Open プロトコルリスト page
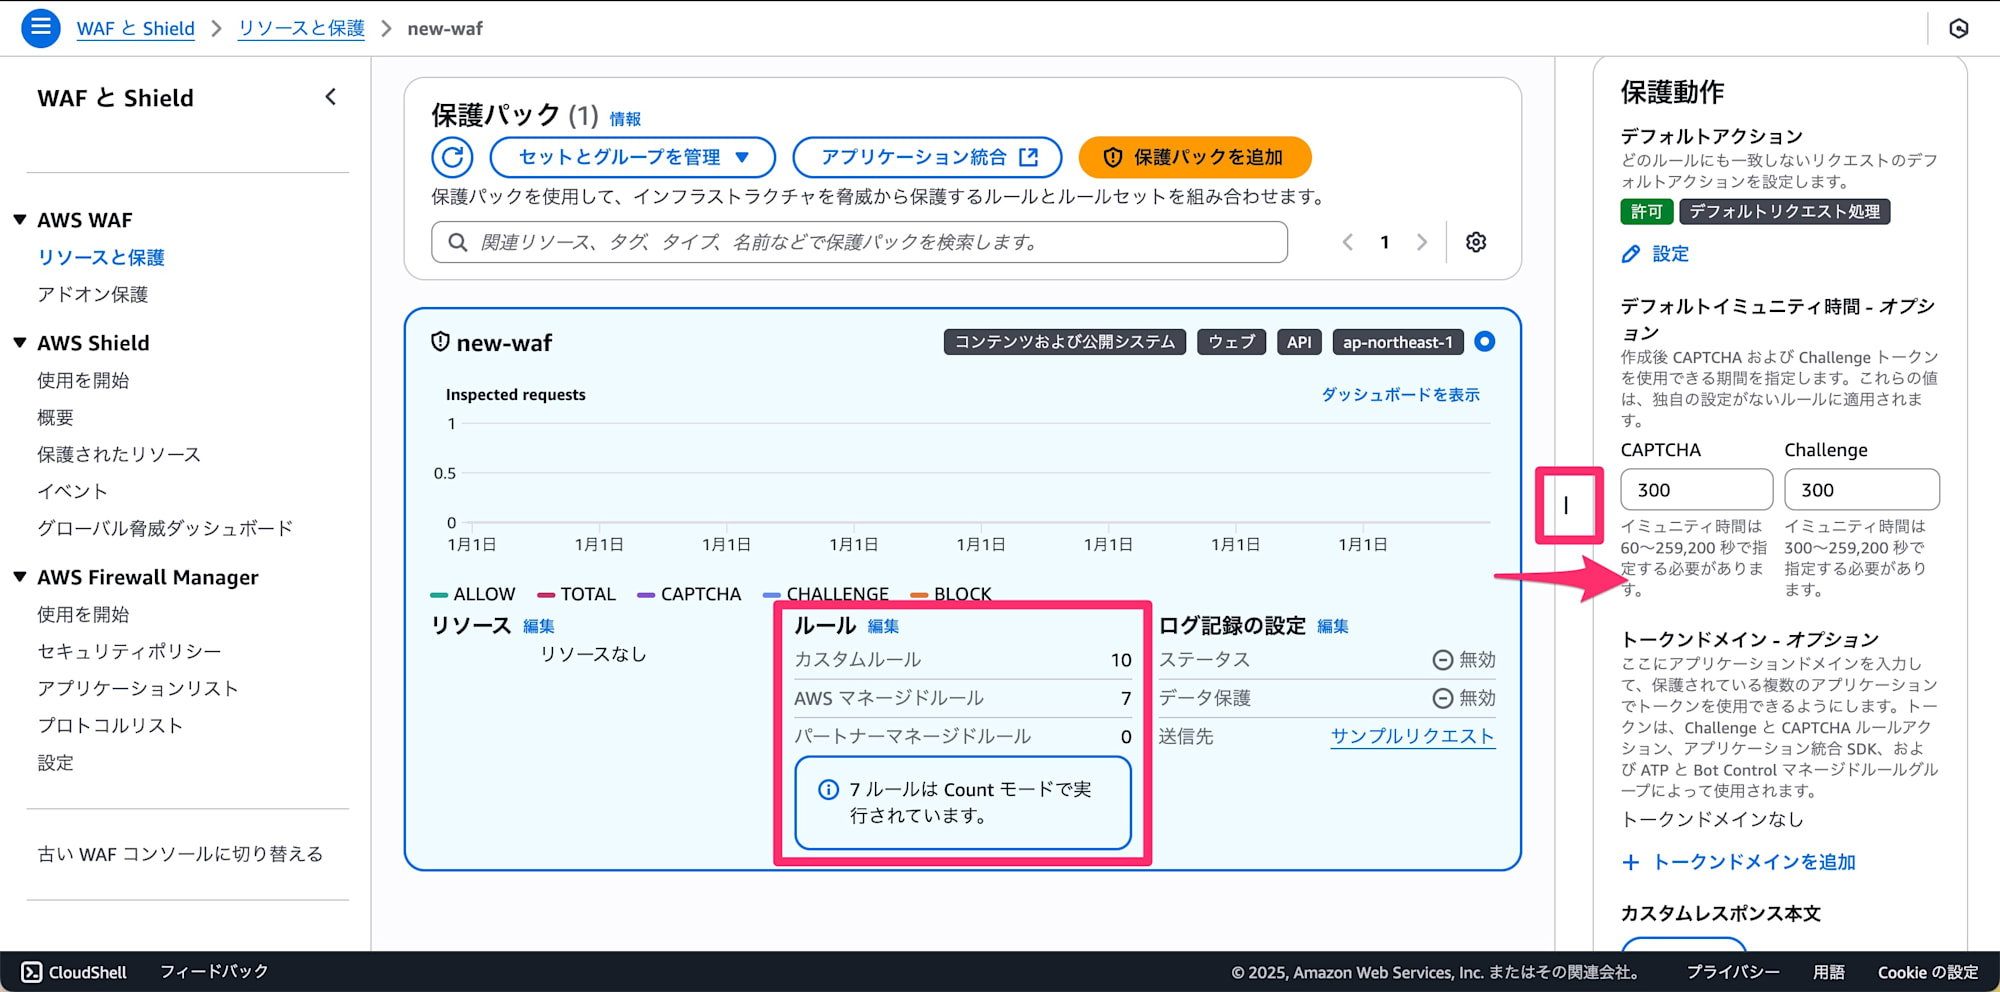This screenshot has width=2000, height=992. point(110,725)
